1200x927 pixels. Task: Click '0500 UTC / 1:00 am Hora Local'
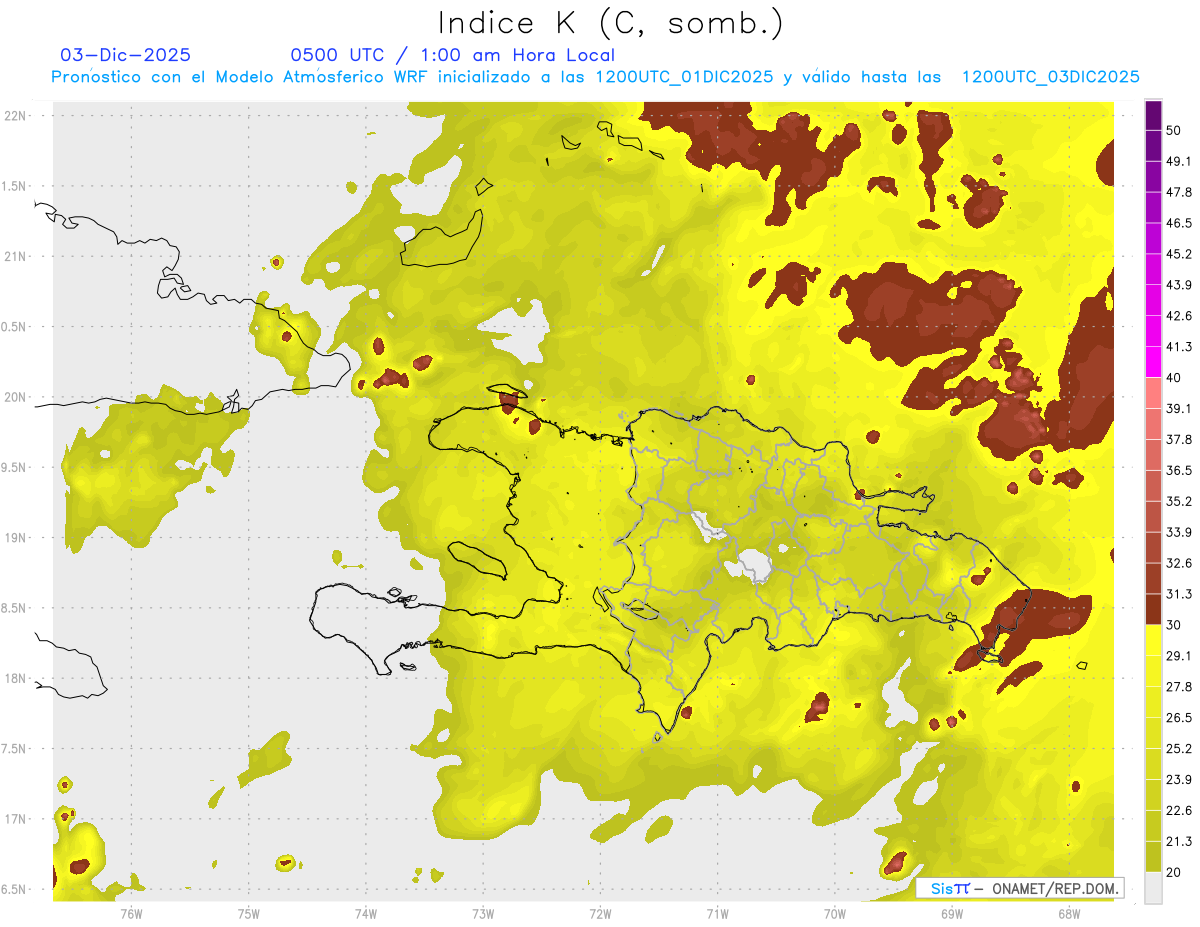tap(452, 55)
